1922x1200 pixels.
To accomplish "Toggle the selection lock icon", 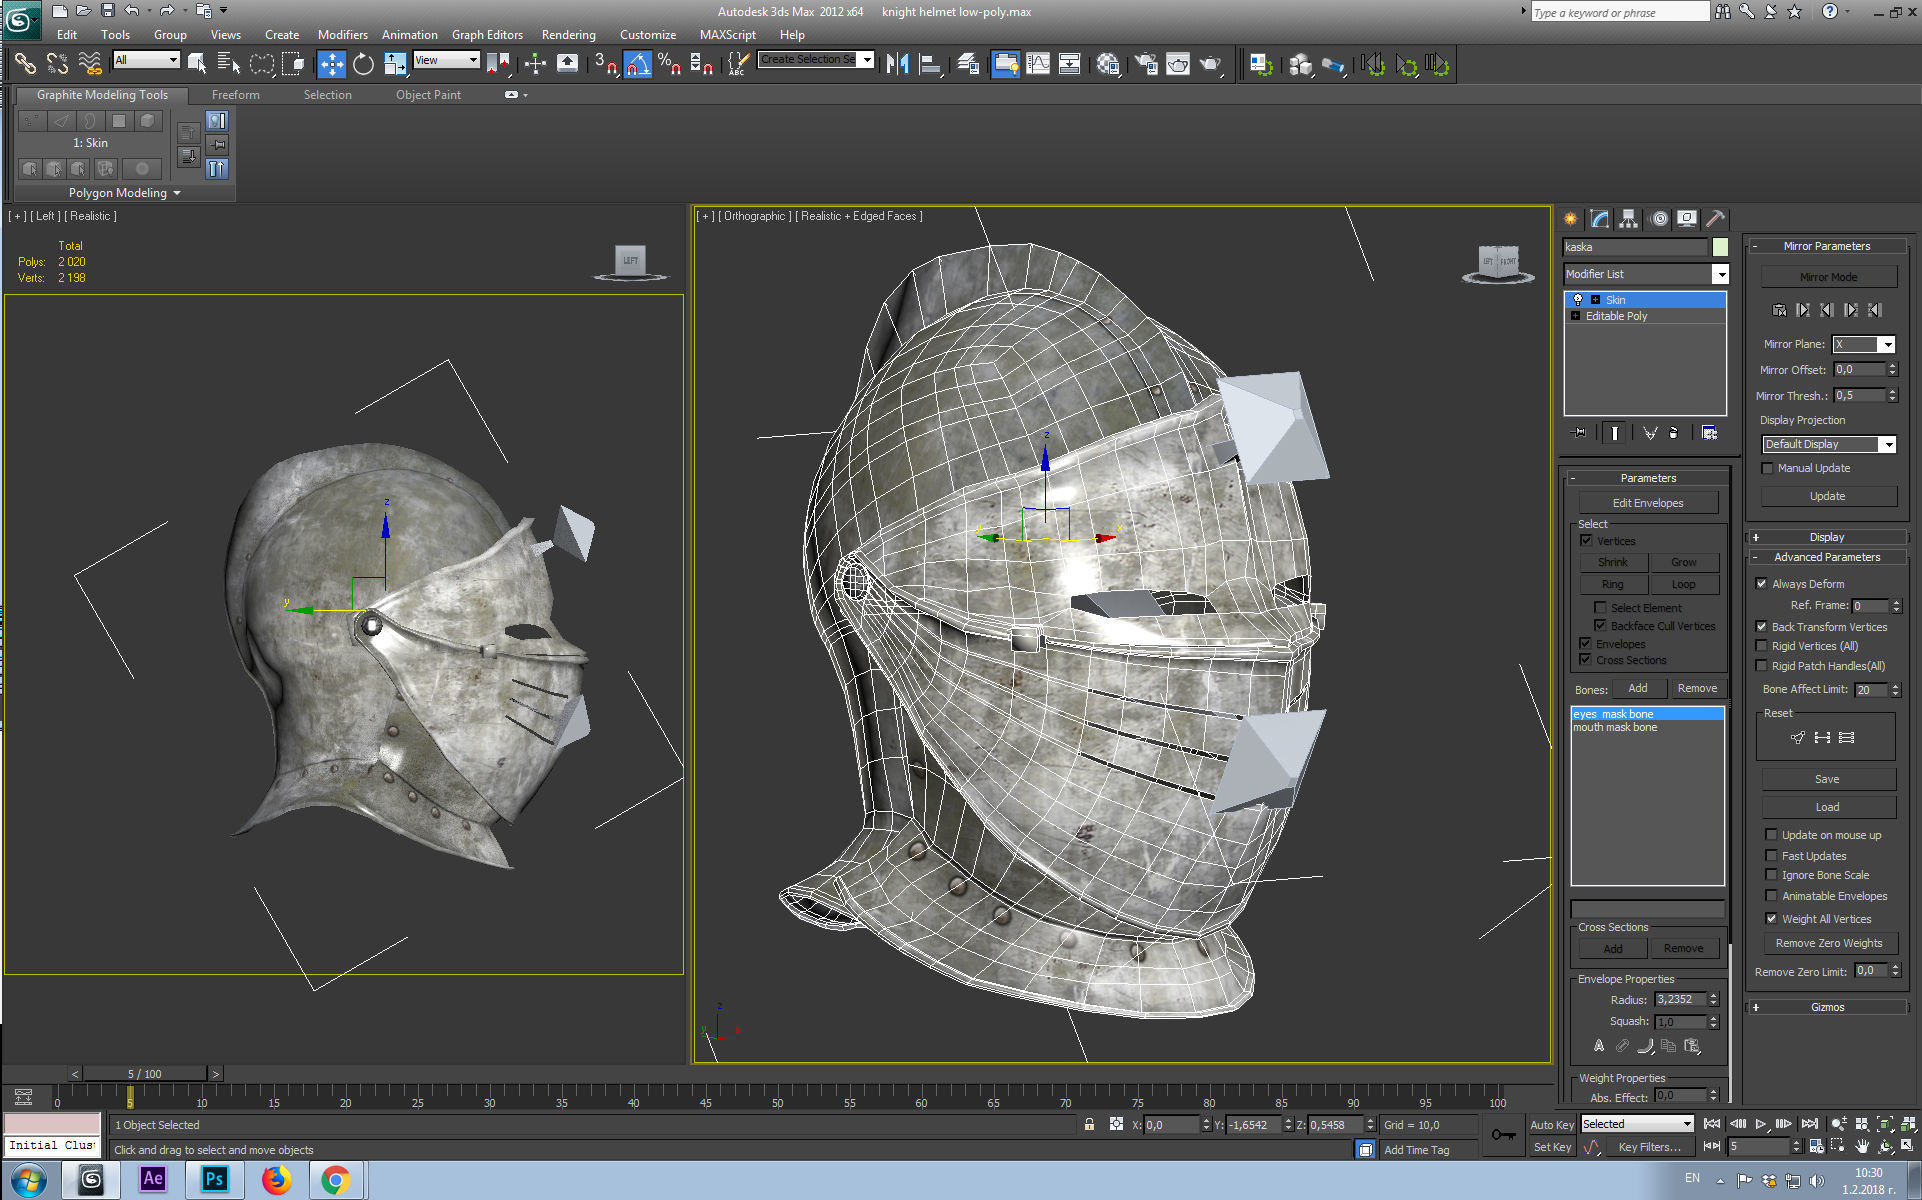I will point(1089,1125).
